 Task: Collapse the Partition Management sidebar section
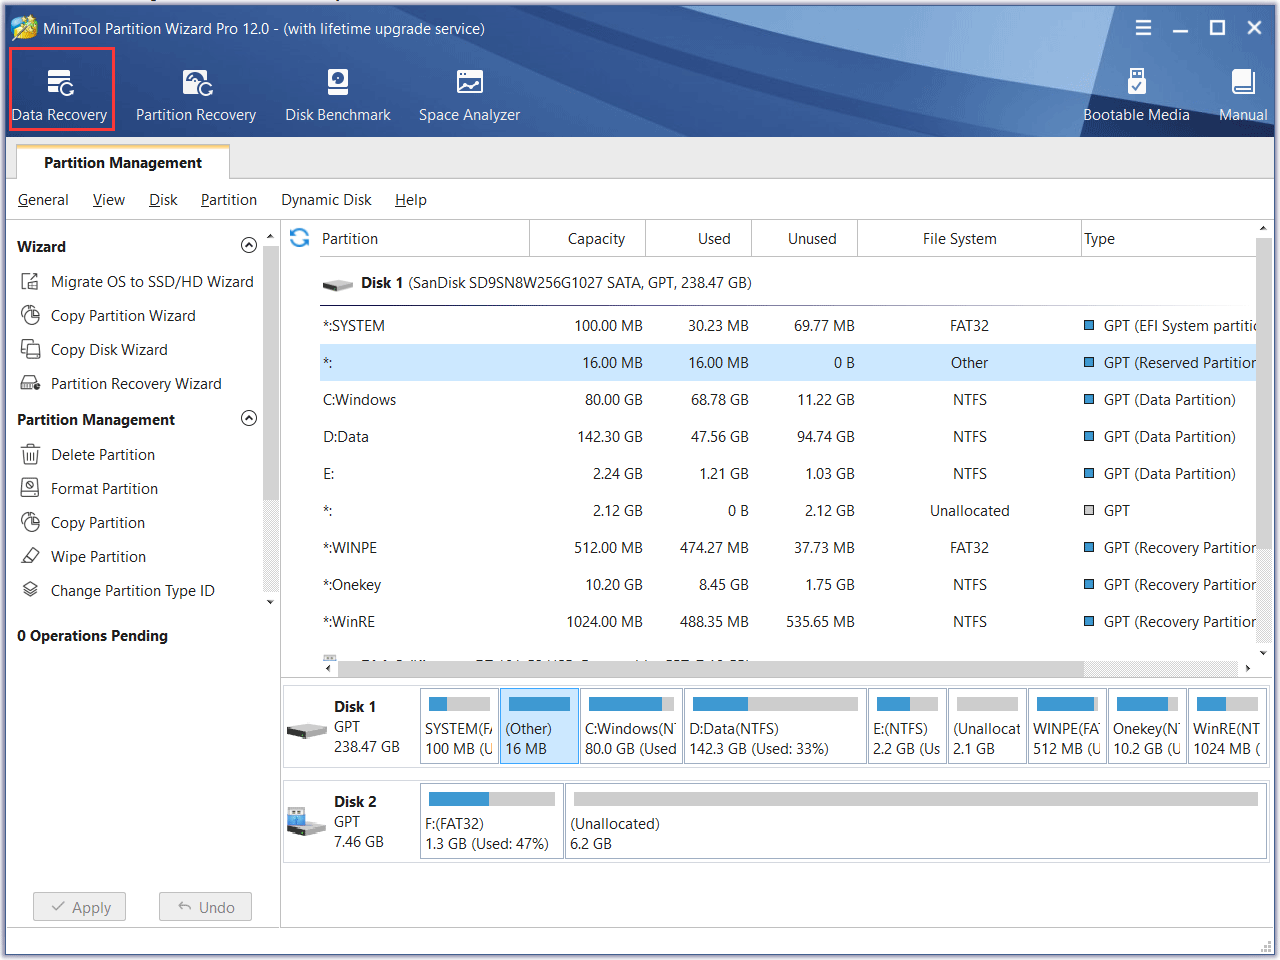click(x=249, y=419)
